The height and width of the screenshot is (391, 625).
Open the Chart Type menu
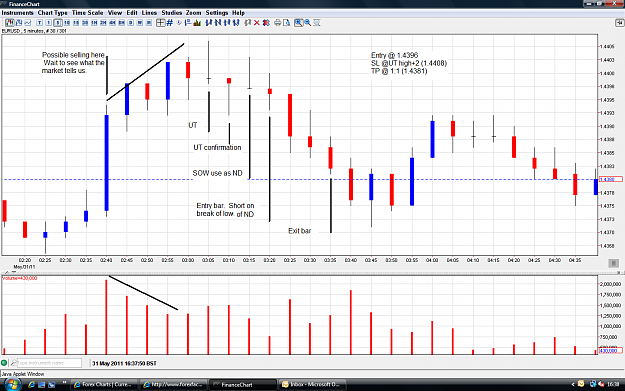pos(53,13)
